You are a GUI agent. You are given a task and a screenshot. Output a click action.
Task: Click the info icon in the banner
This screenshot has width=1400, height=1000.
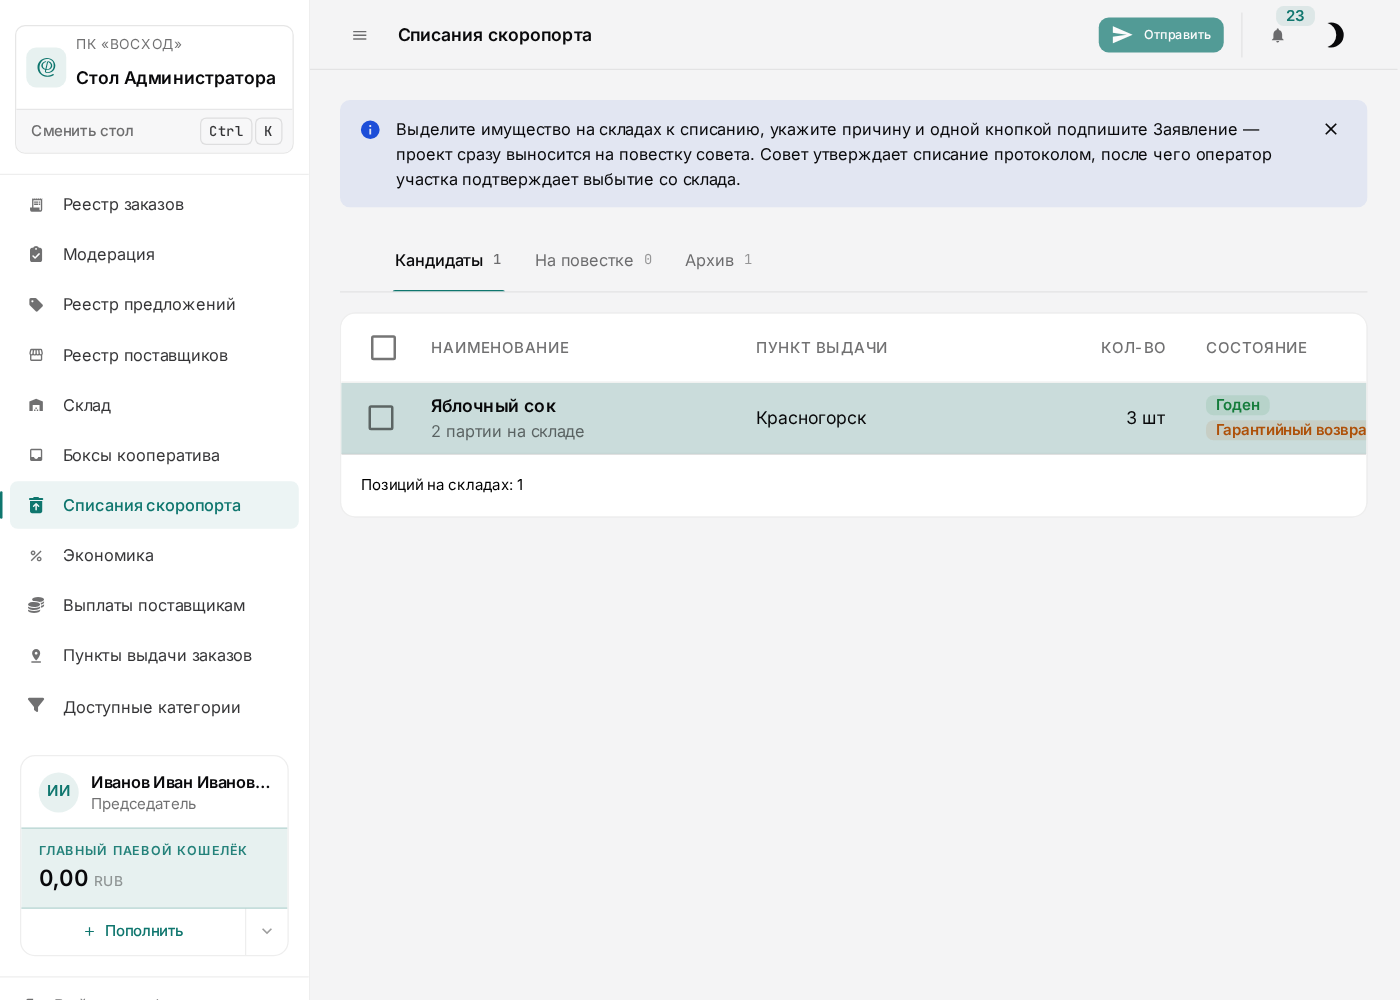(370, 129)
